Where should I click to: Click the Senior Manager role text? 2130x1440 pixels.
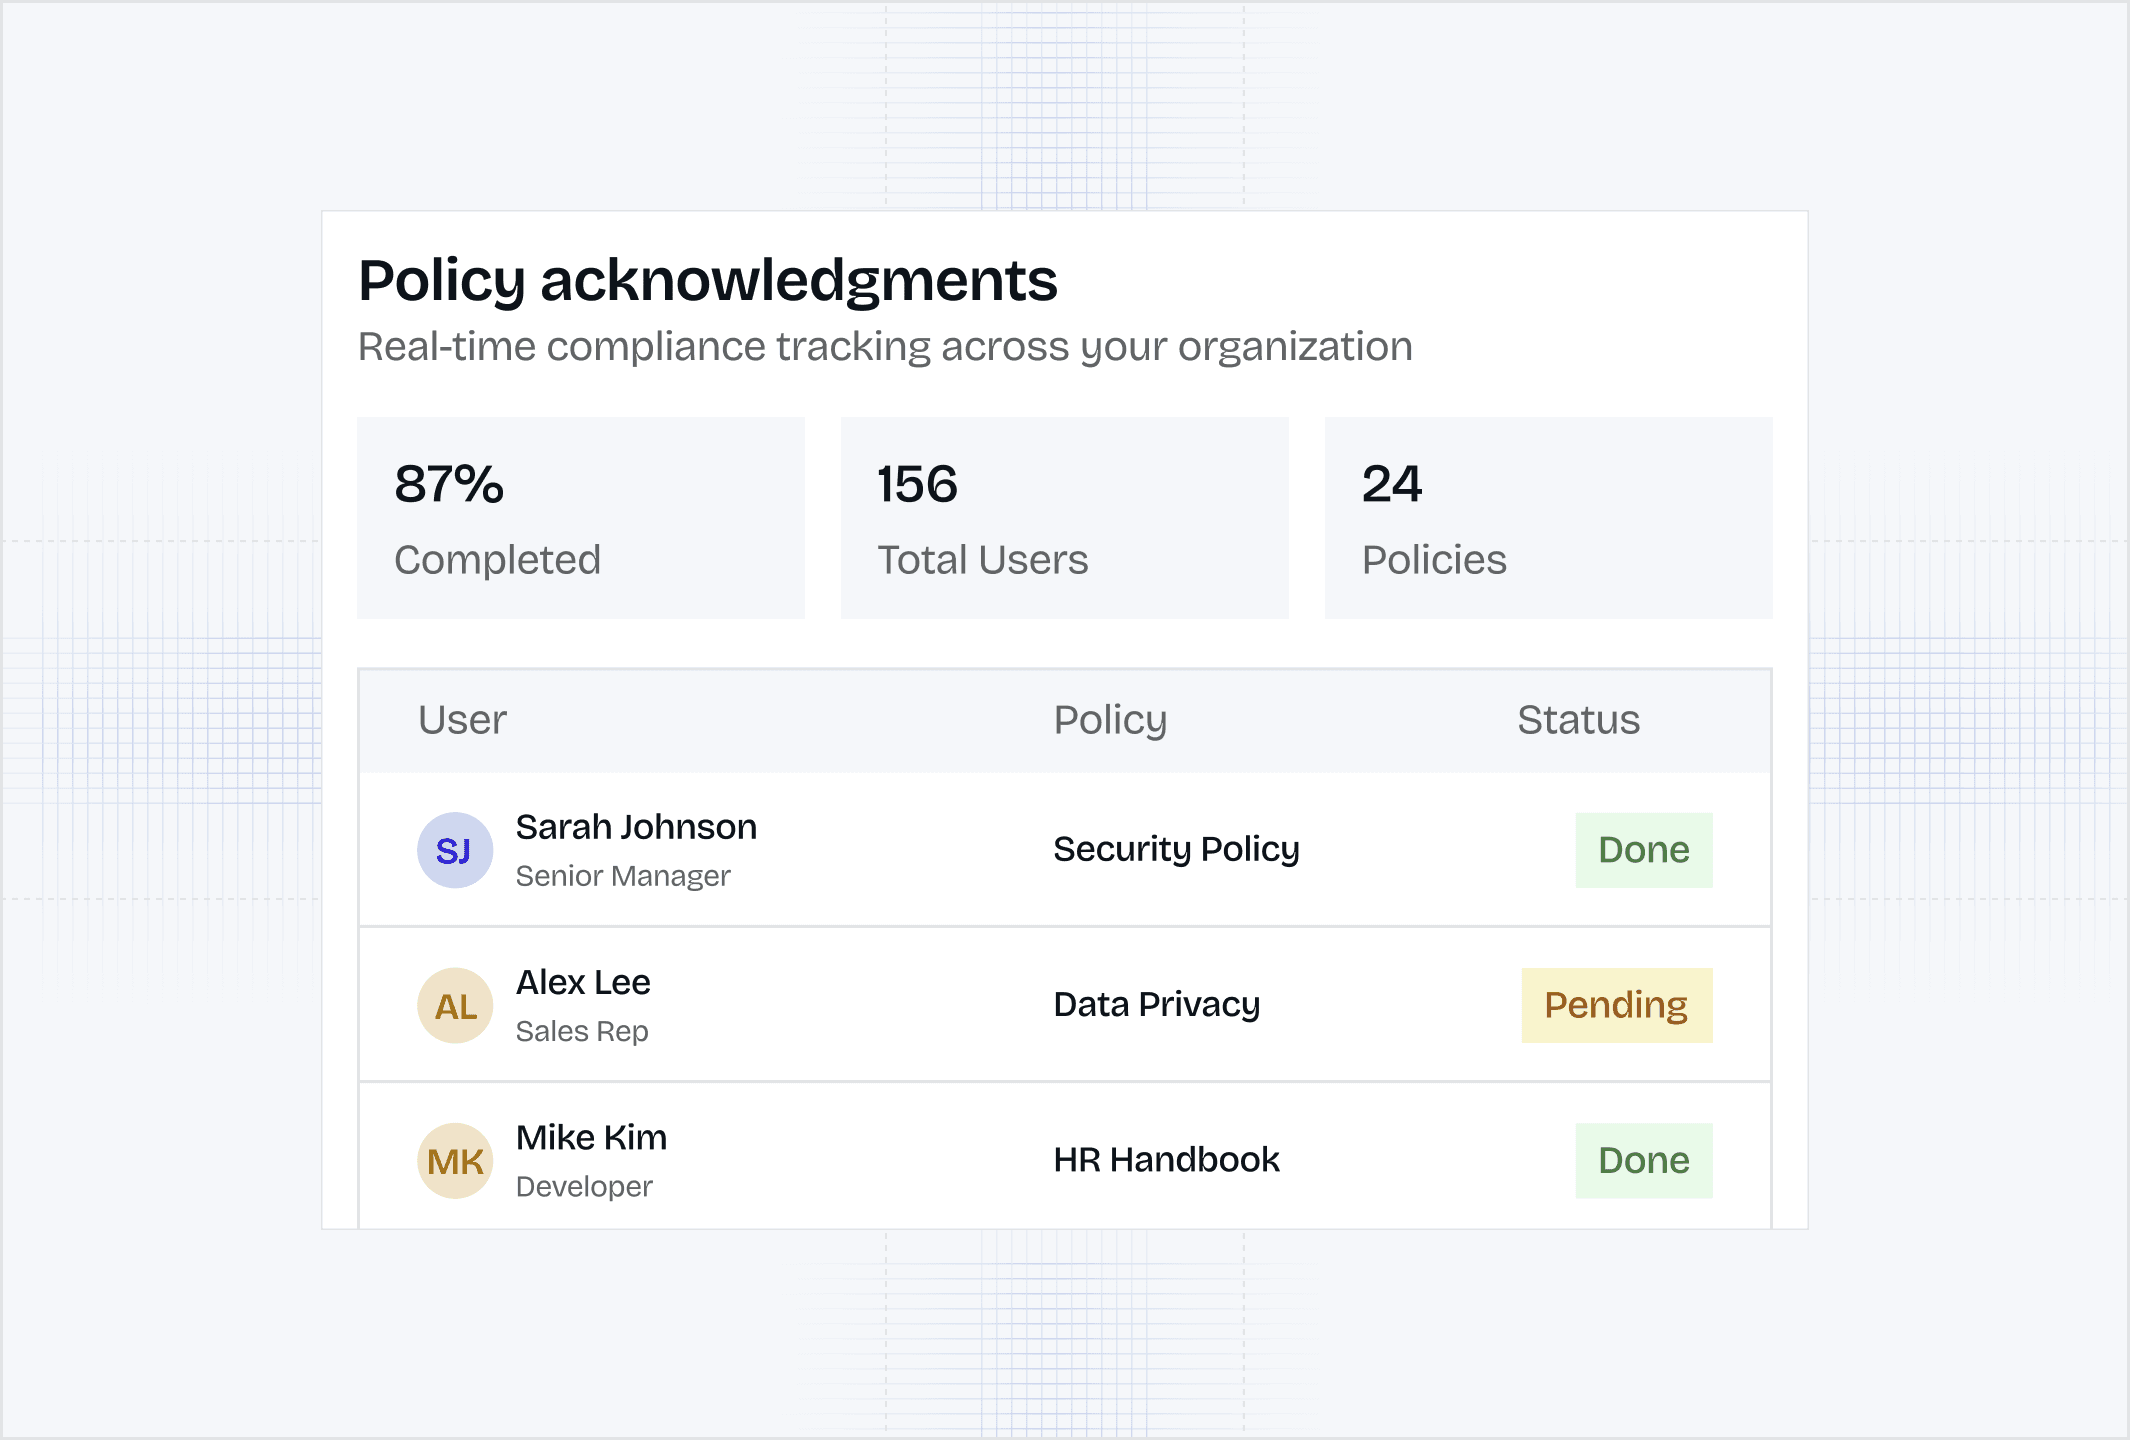623,876
